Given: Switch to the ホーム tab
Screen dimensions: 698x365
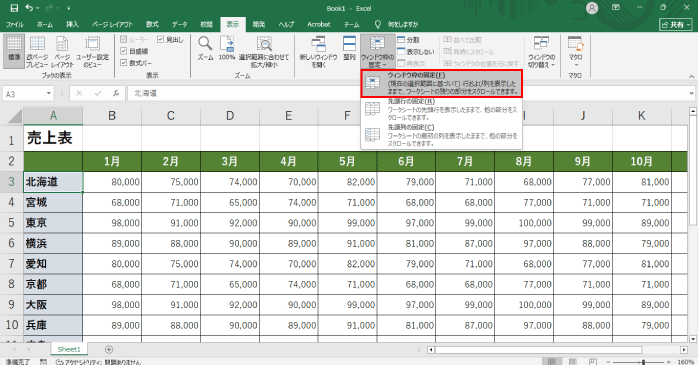Looking at the screenshot, I should (x=45, y=24).
